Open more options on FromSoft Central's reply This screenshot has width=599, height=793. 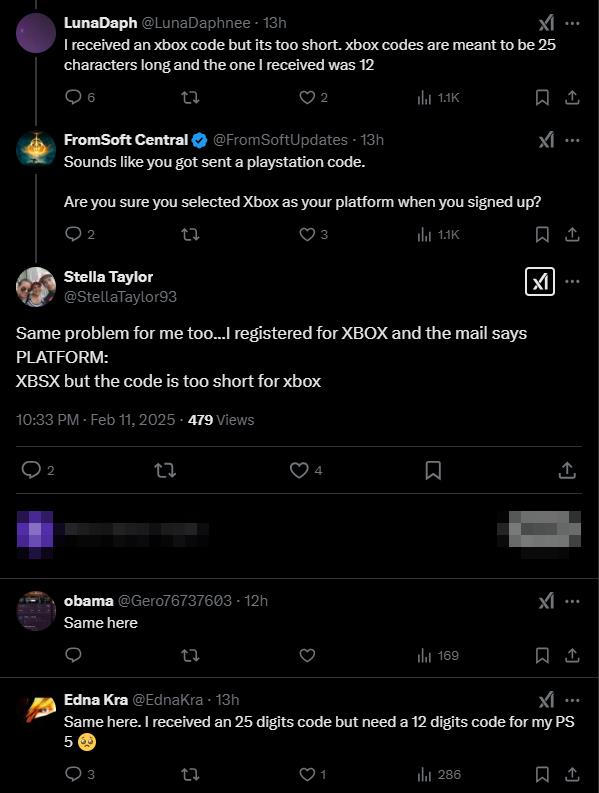point(572,140)
